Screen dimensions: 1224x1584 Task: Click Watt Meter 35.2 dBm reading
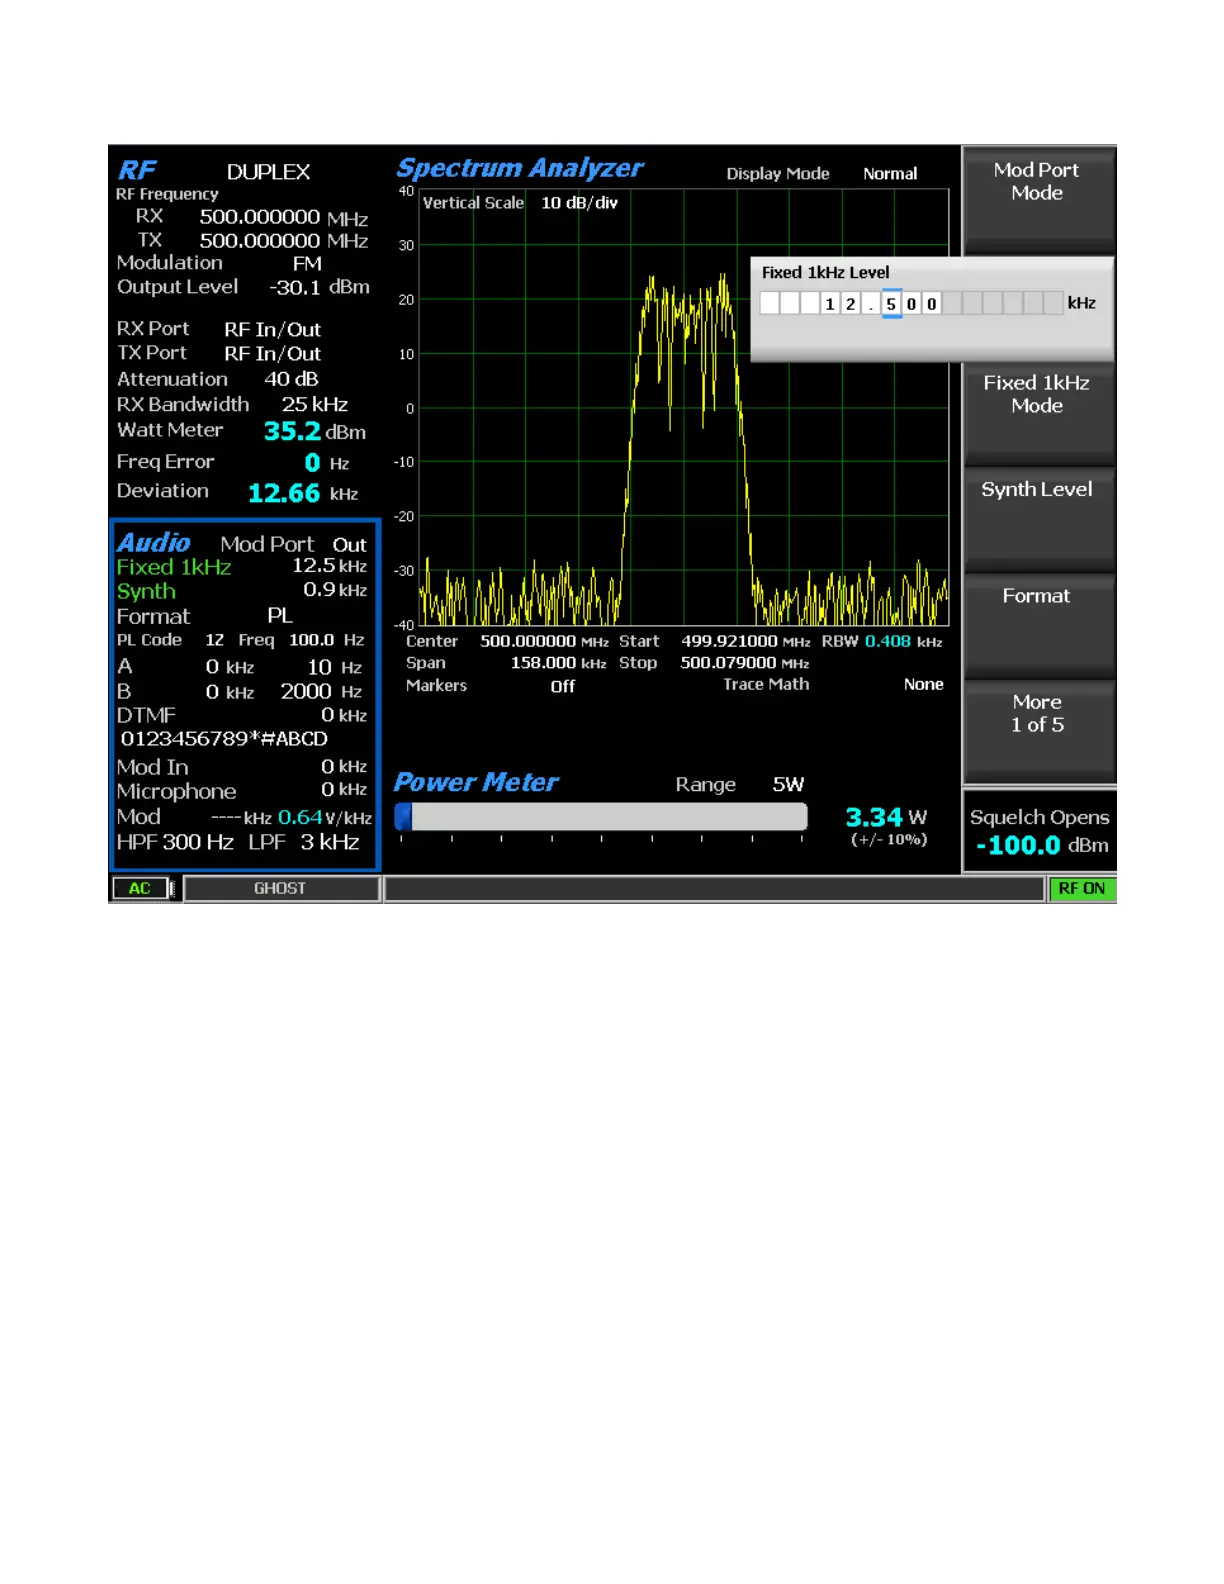pos(314,432)
